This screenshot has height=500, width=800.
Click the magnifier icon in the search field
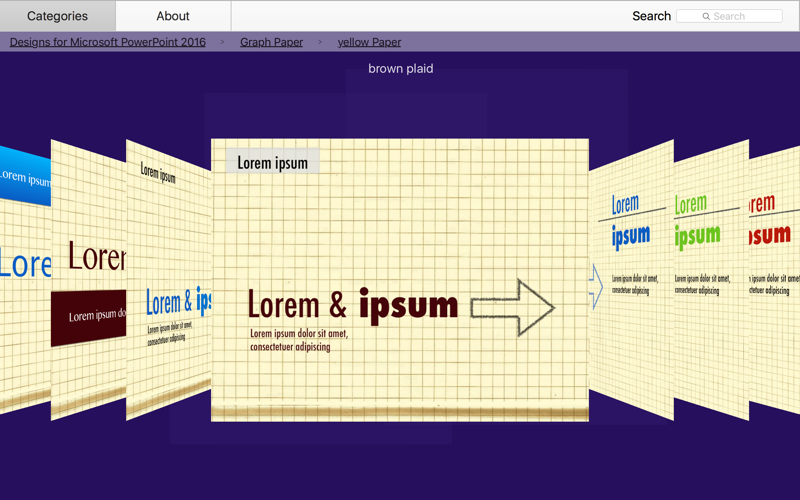(x=706, y=16)
